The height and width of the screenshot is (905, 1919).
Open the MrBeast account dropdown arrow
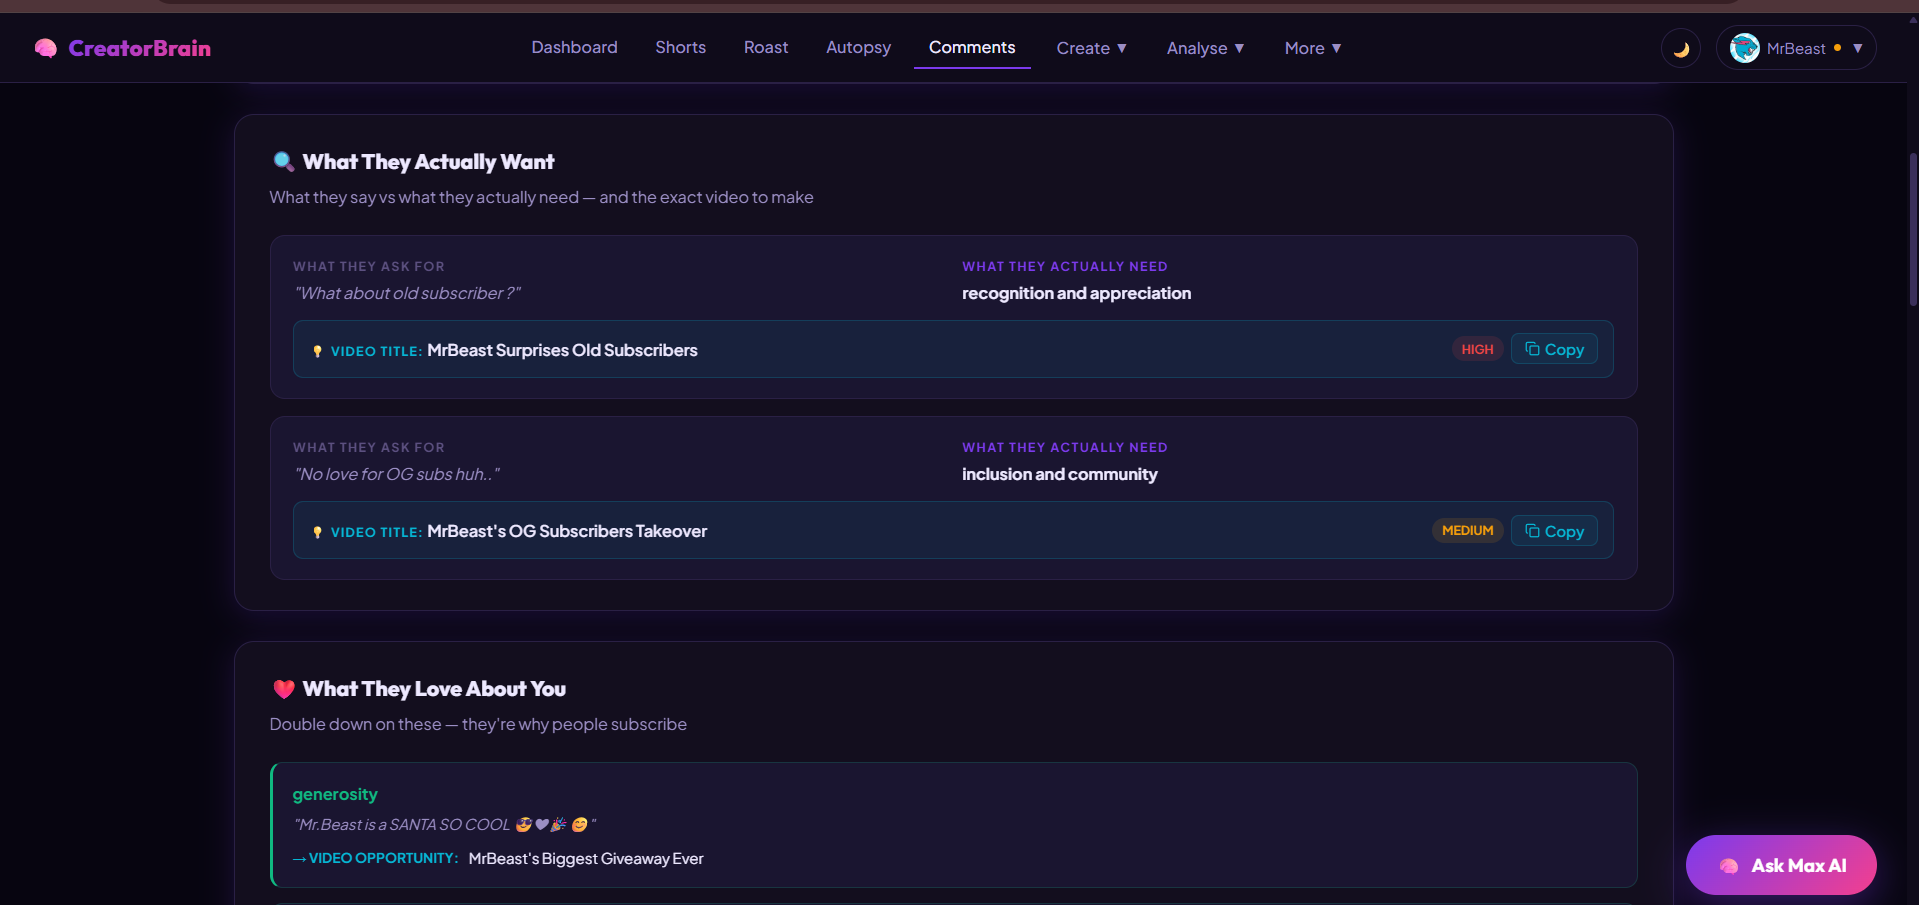(1858, 48)
